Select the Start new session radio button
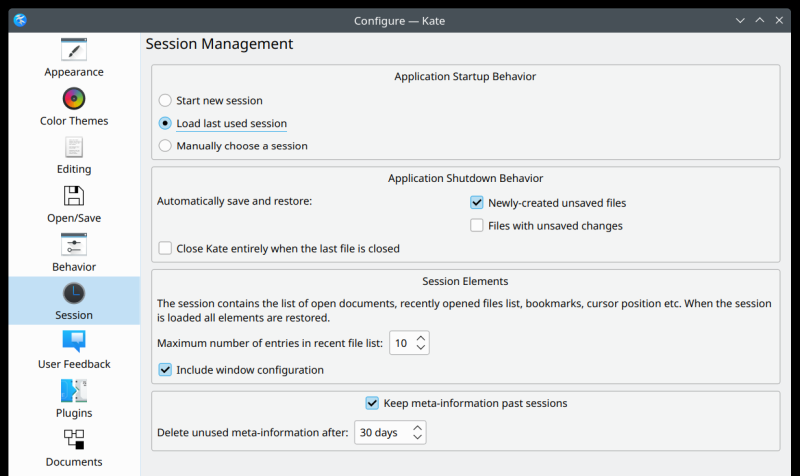The height and width of the screenshot is (476, 800). tap(165, 101)
